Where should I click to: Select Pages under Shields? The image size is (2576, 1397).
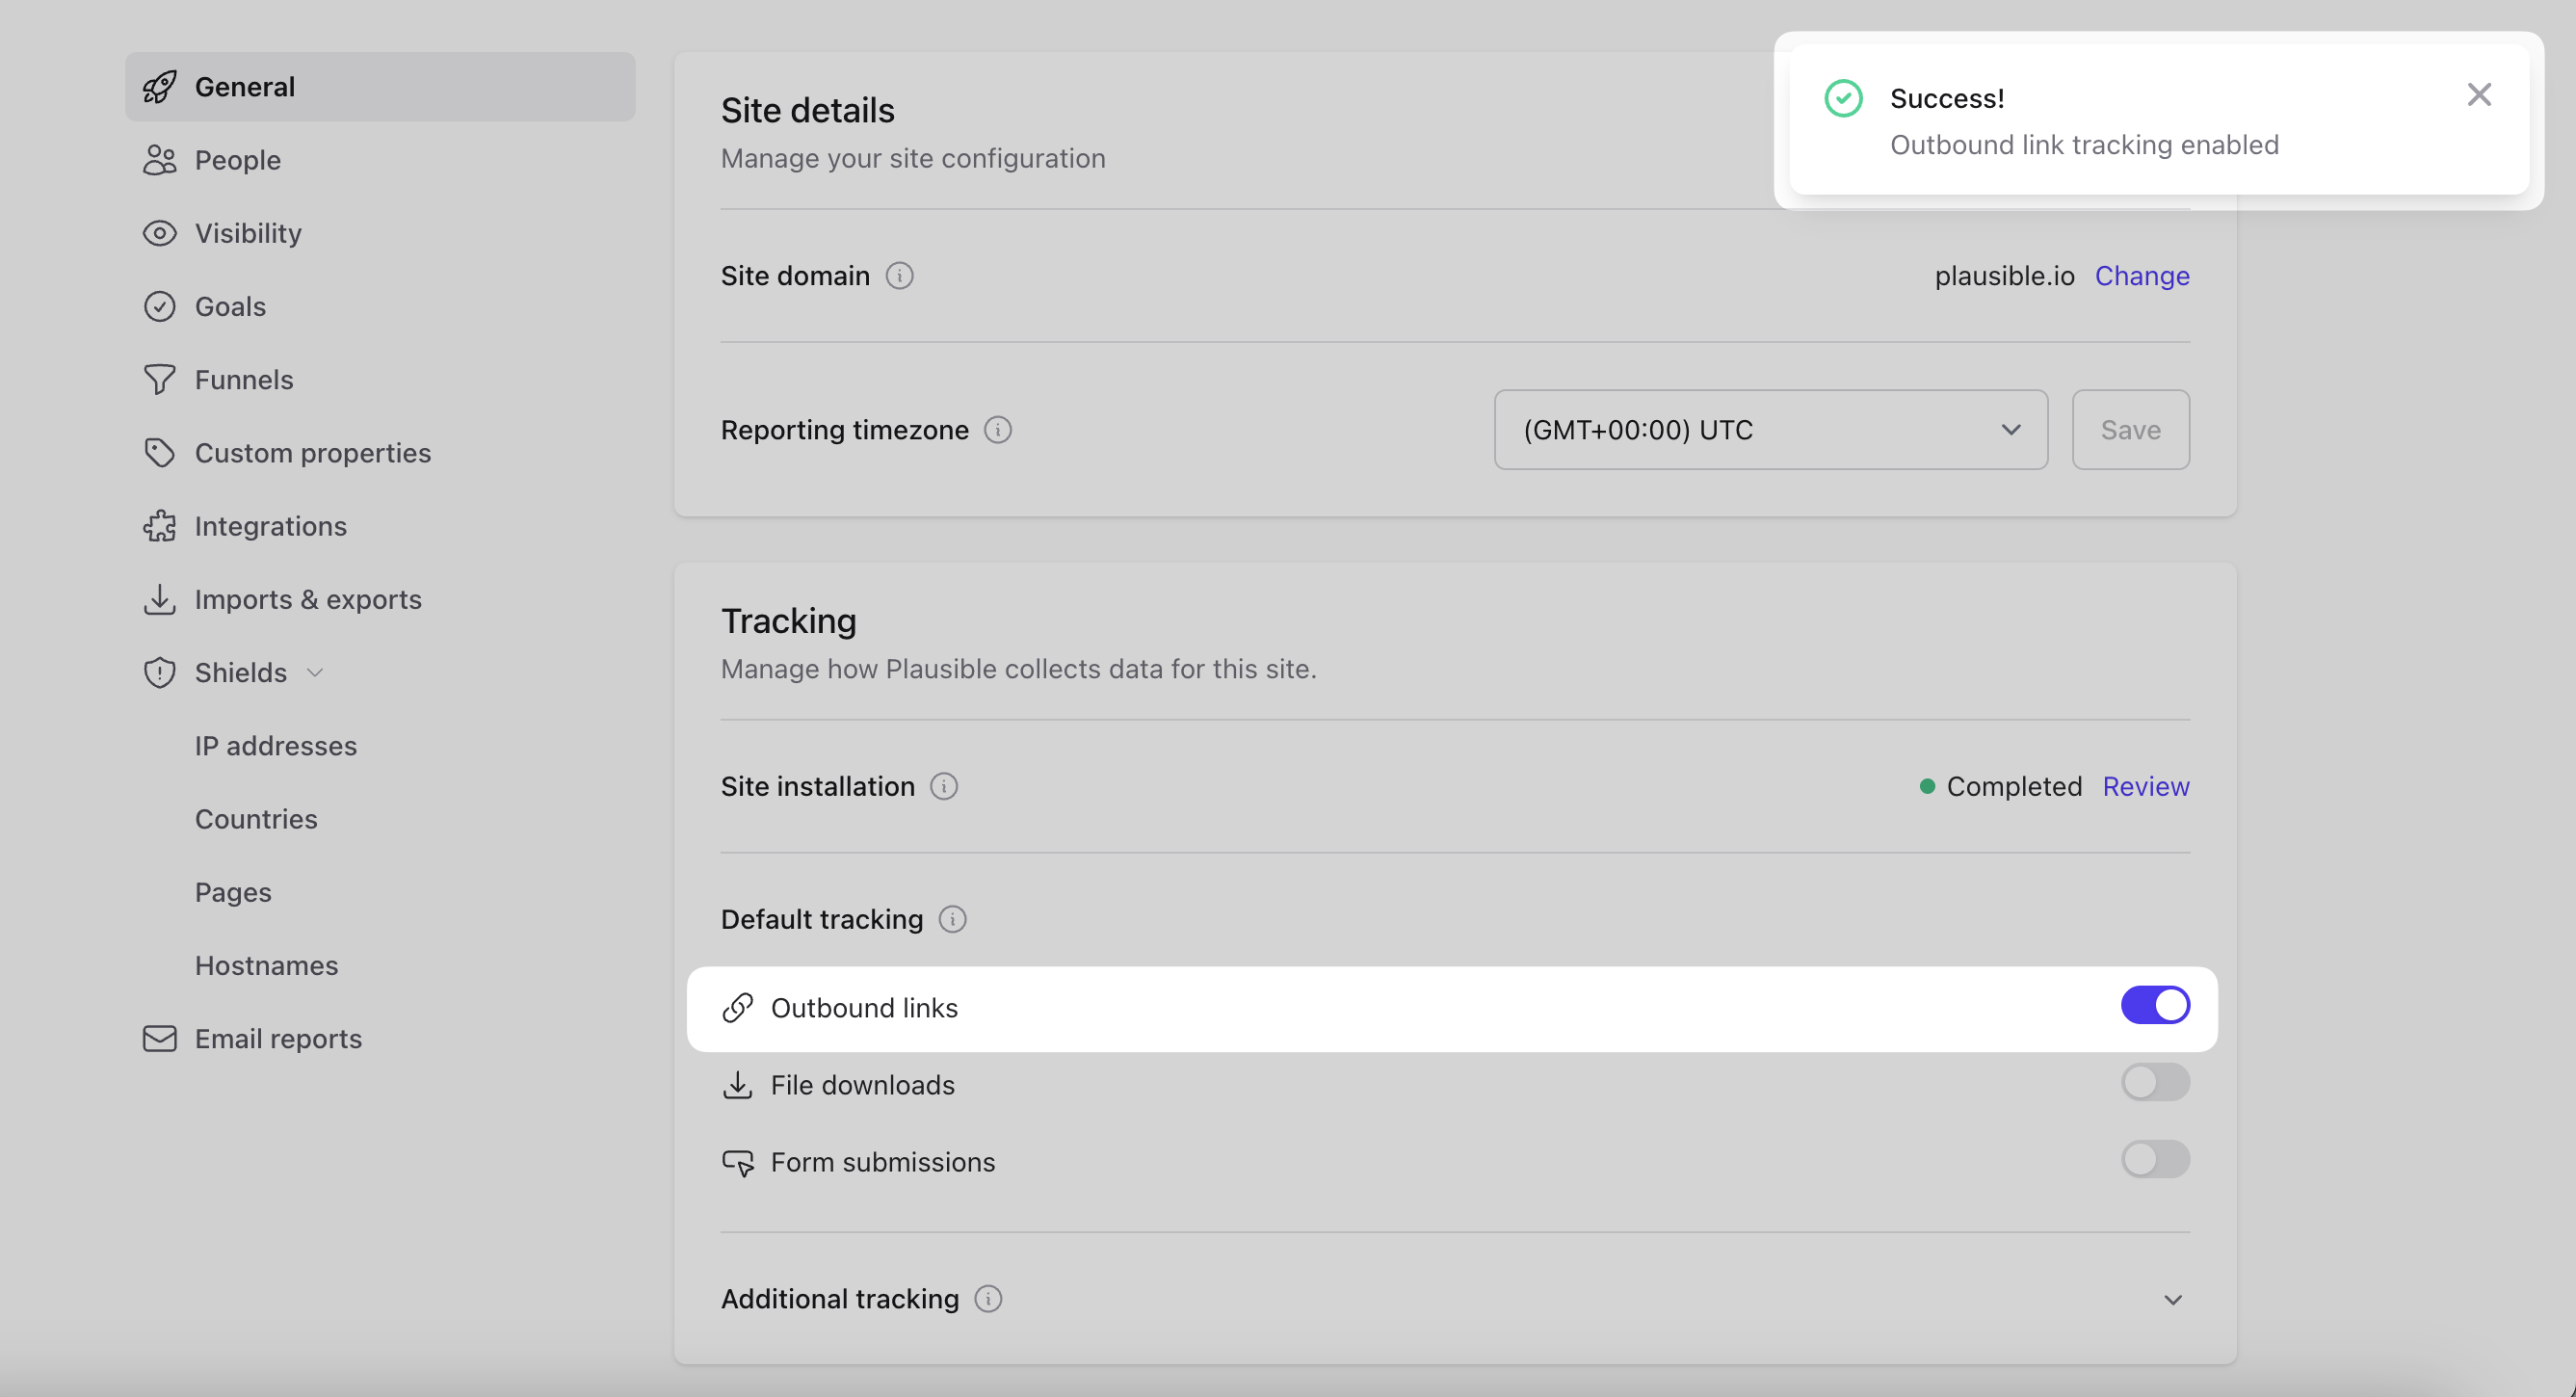233,892
